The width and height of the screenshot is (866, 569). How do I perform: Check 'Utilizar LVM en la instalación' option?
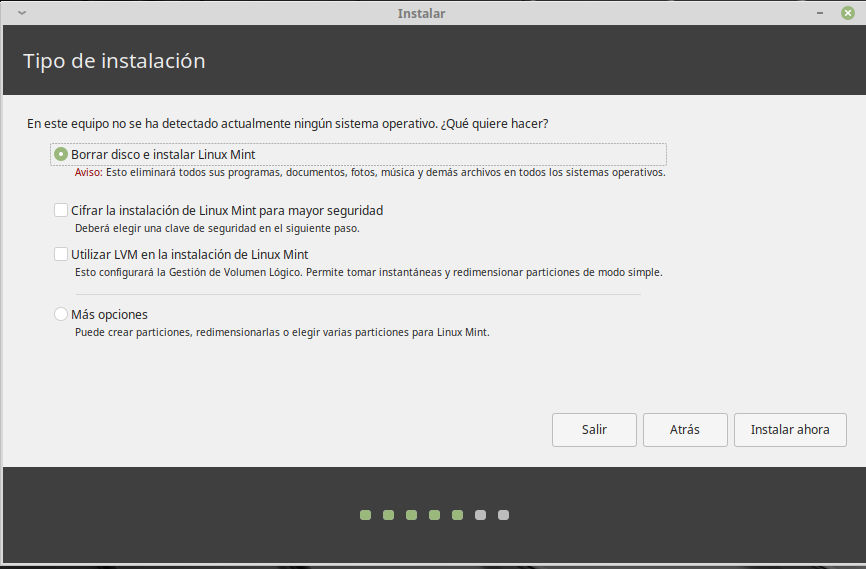coord(61,254)
